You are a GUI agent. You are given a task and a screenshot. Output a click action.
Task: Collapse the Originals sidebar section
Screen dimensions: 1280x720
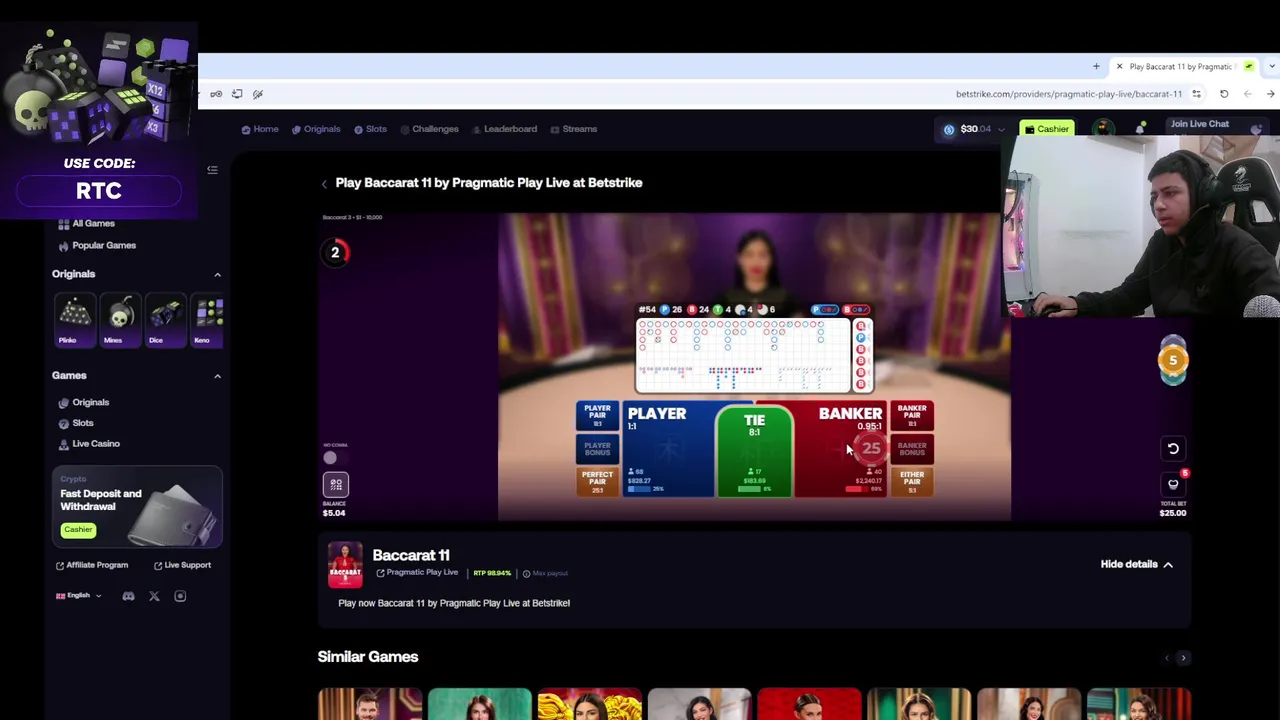[217, 274]
